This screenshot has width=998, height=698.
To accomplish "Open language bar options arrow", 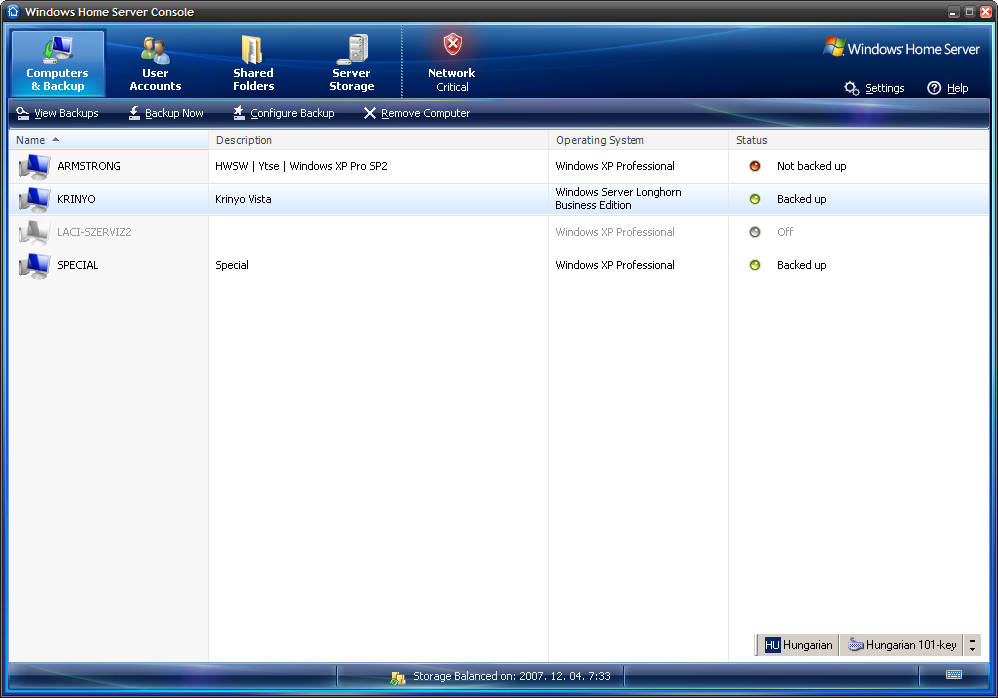I will [973, 645].
